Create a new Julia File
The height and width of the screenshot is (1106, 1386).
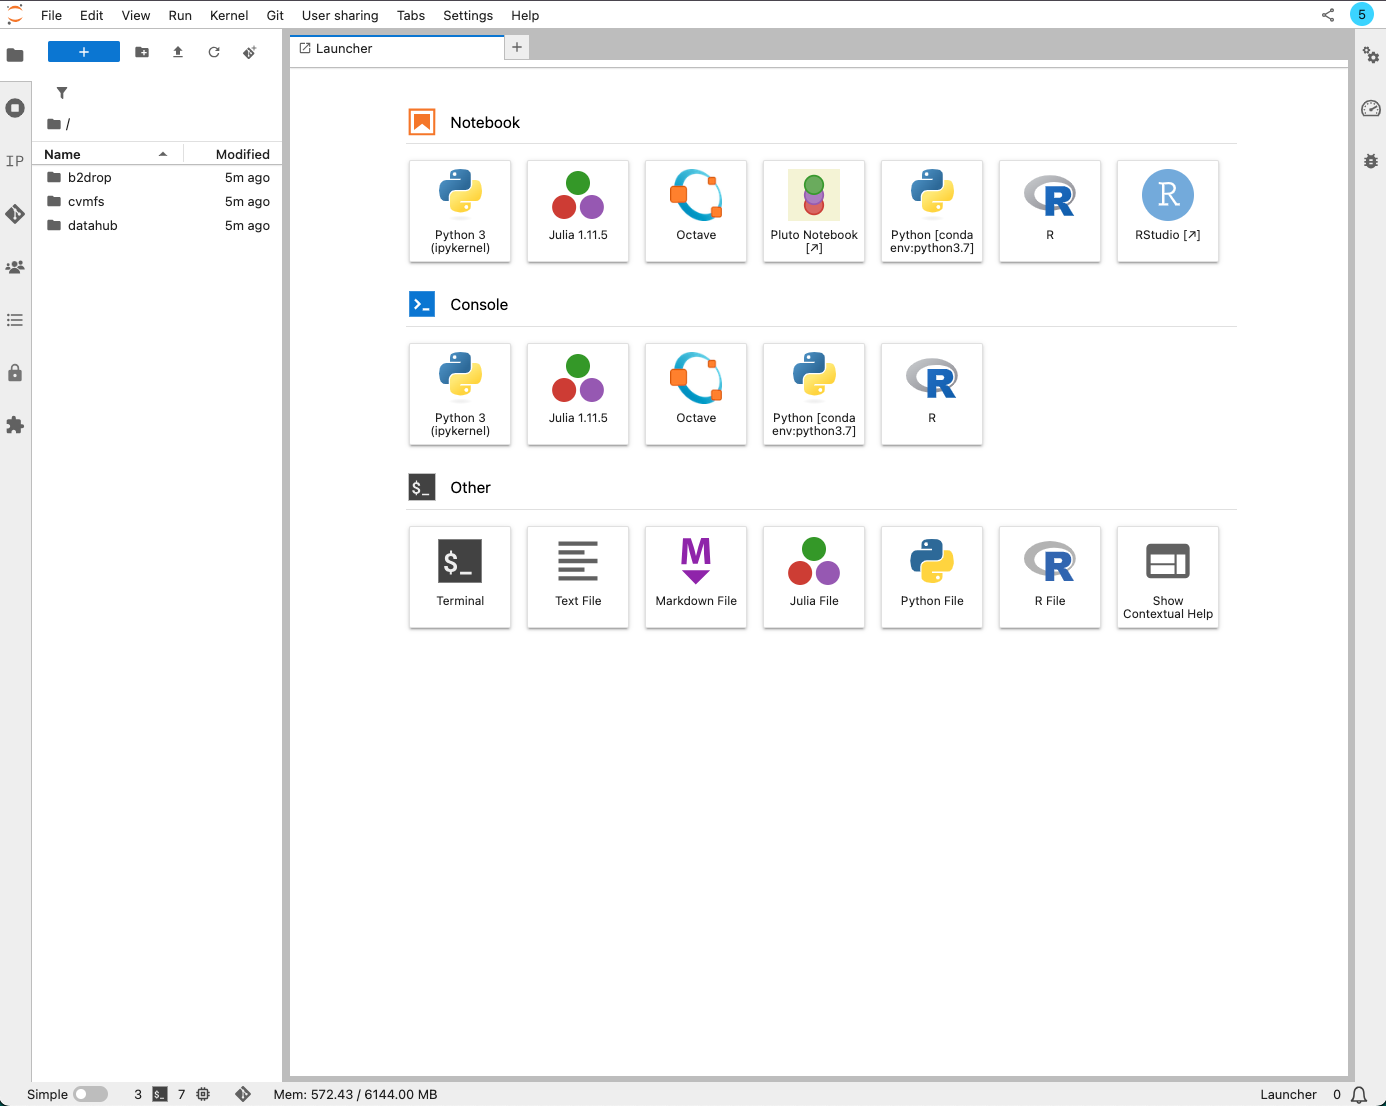click(814, 577)
